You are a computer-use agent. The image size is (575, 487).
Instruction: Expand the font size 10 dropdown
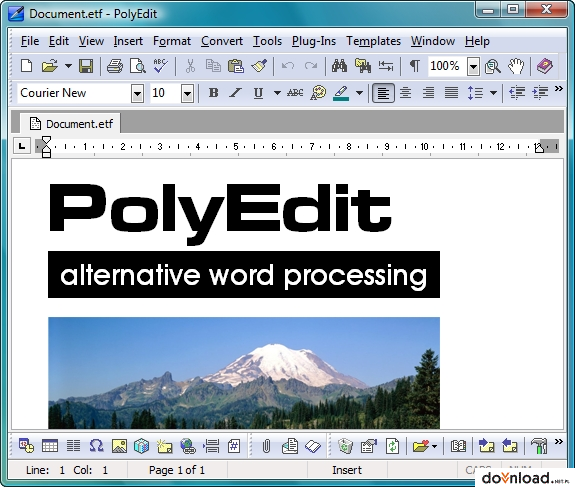click(x=187, y=94)
